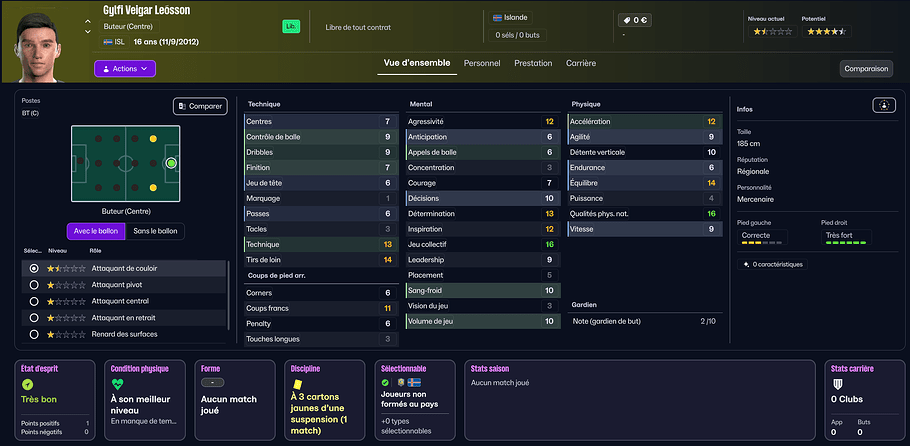Screen dimensions: 910x446
Task: Switch to the Carrière tab
Action: pos(580,64)
